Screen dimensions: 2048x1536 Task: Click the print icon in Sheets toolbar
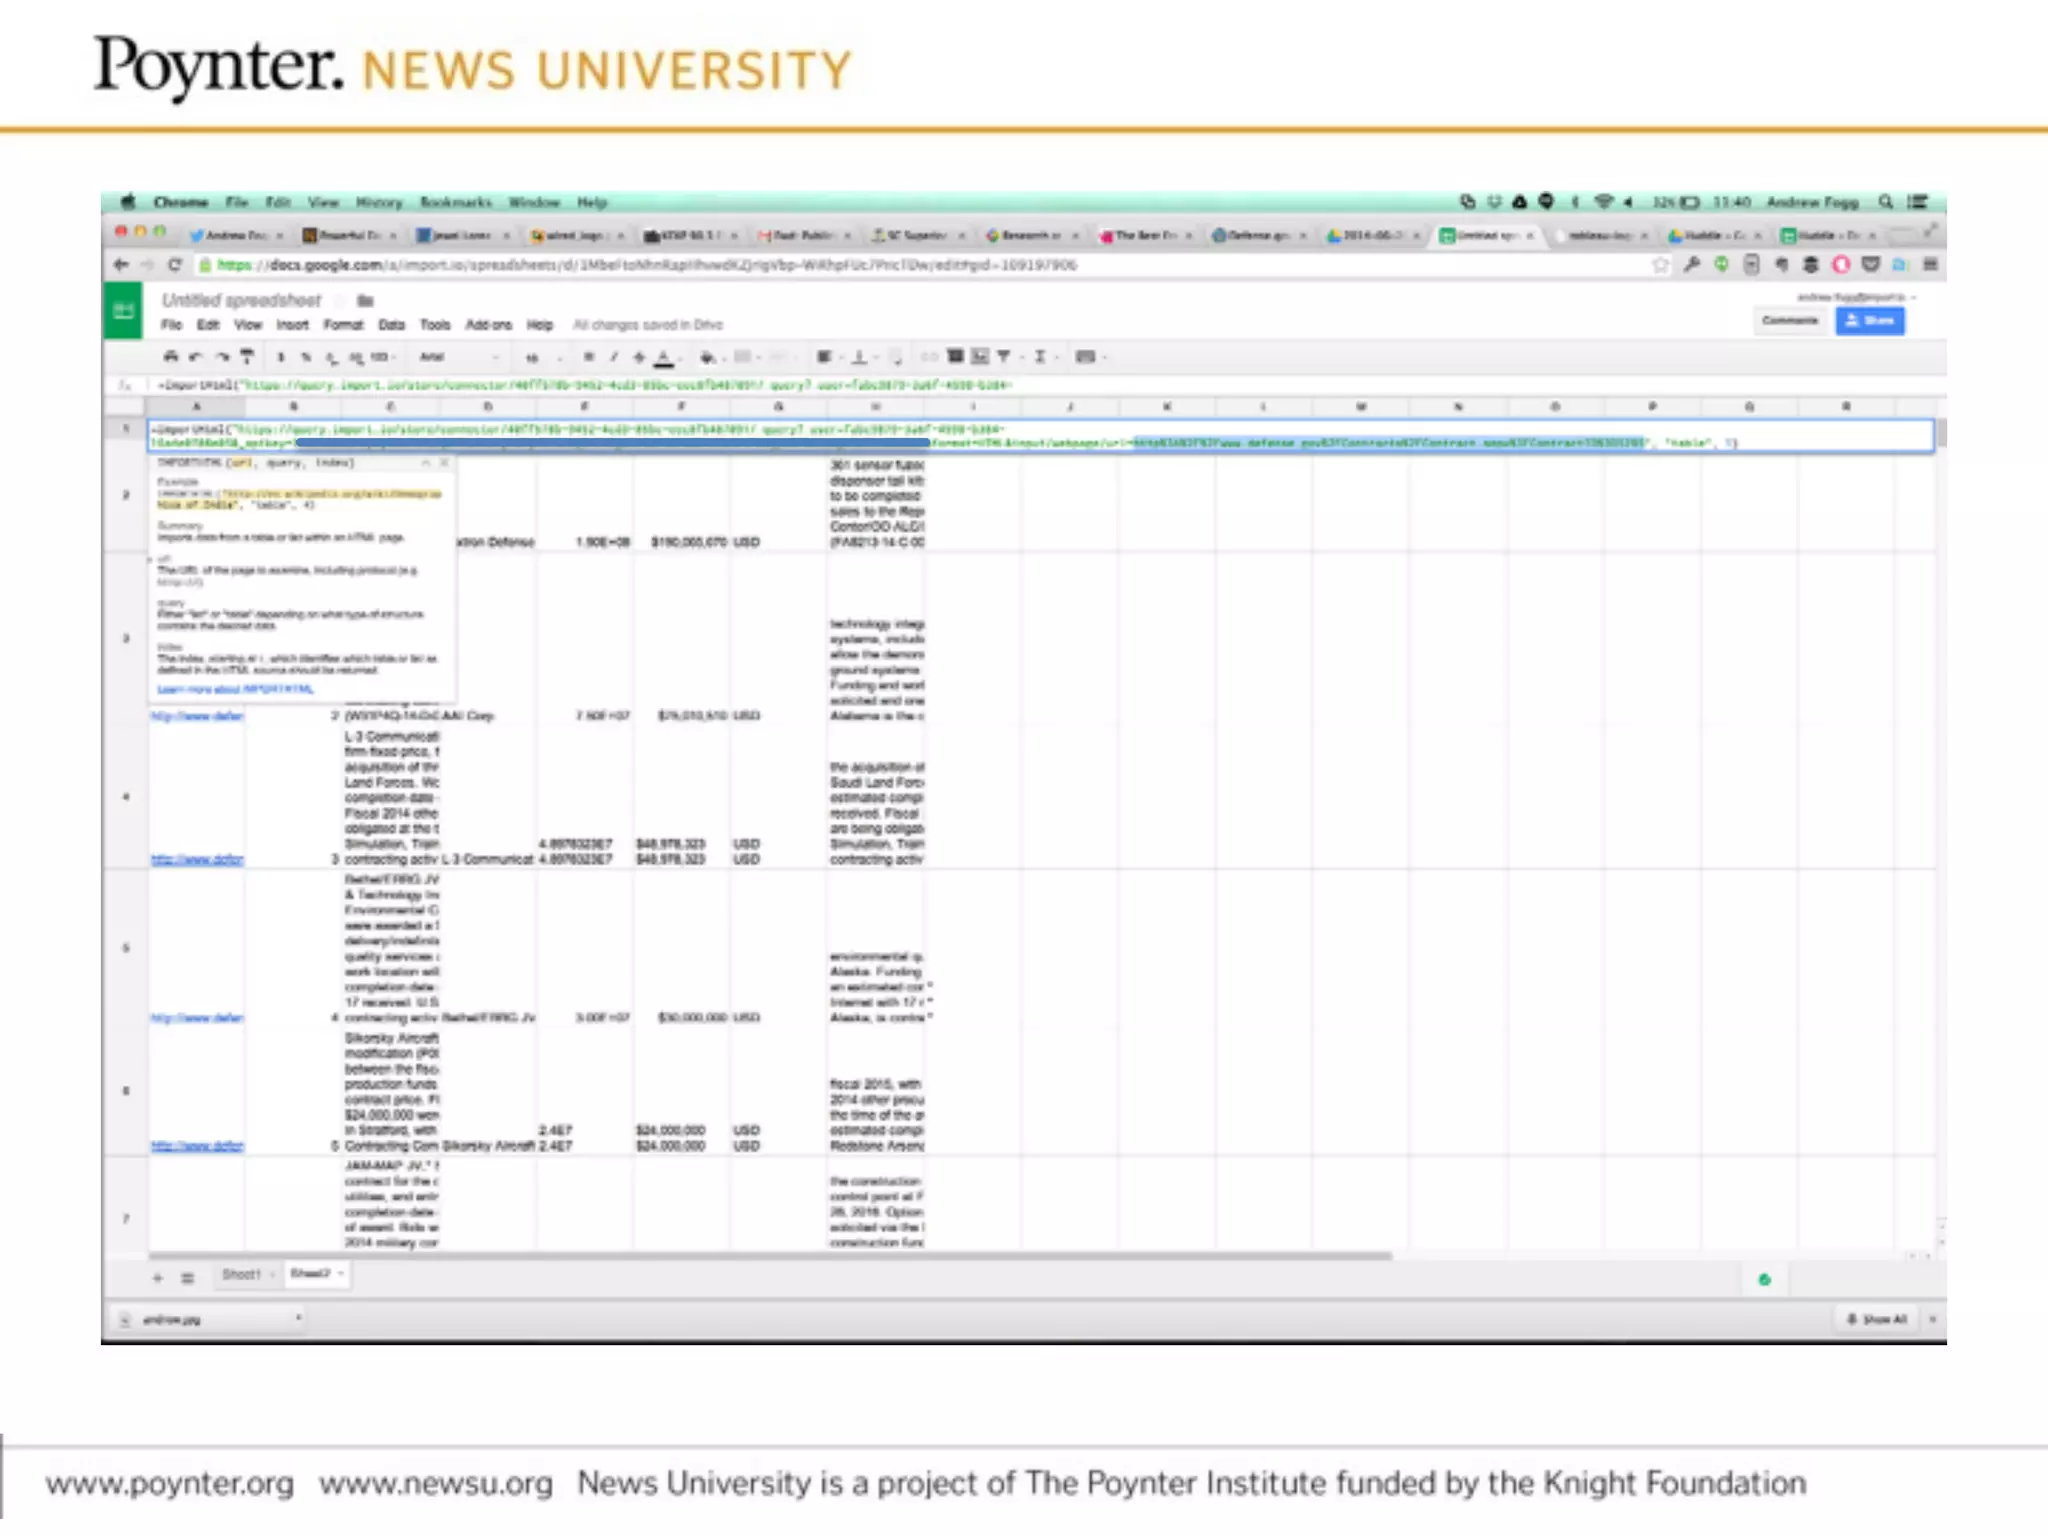click(x=171, y=357)
